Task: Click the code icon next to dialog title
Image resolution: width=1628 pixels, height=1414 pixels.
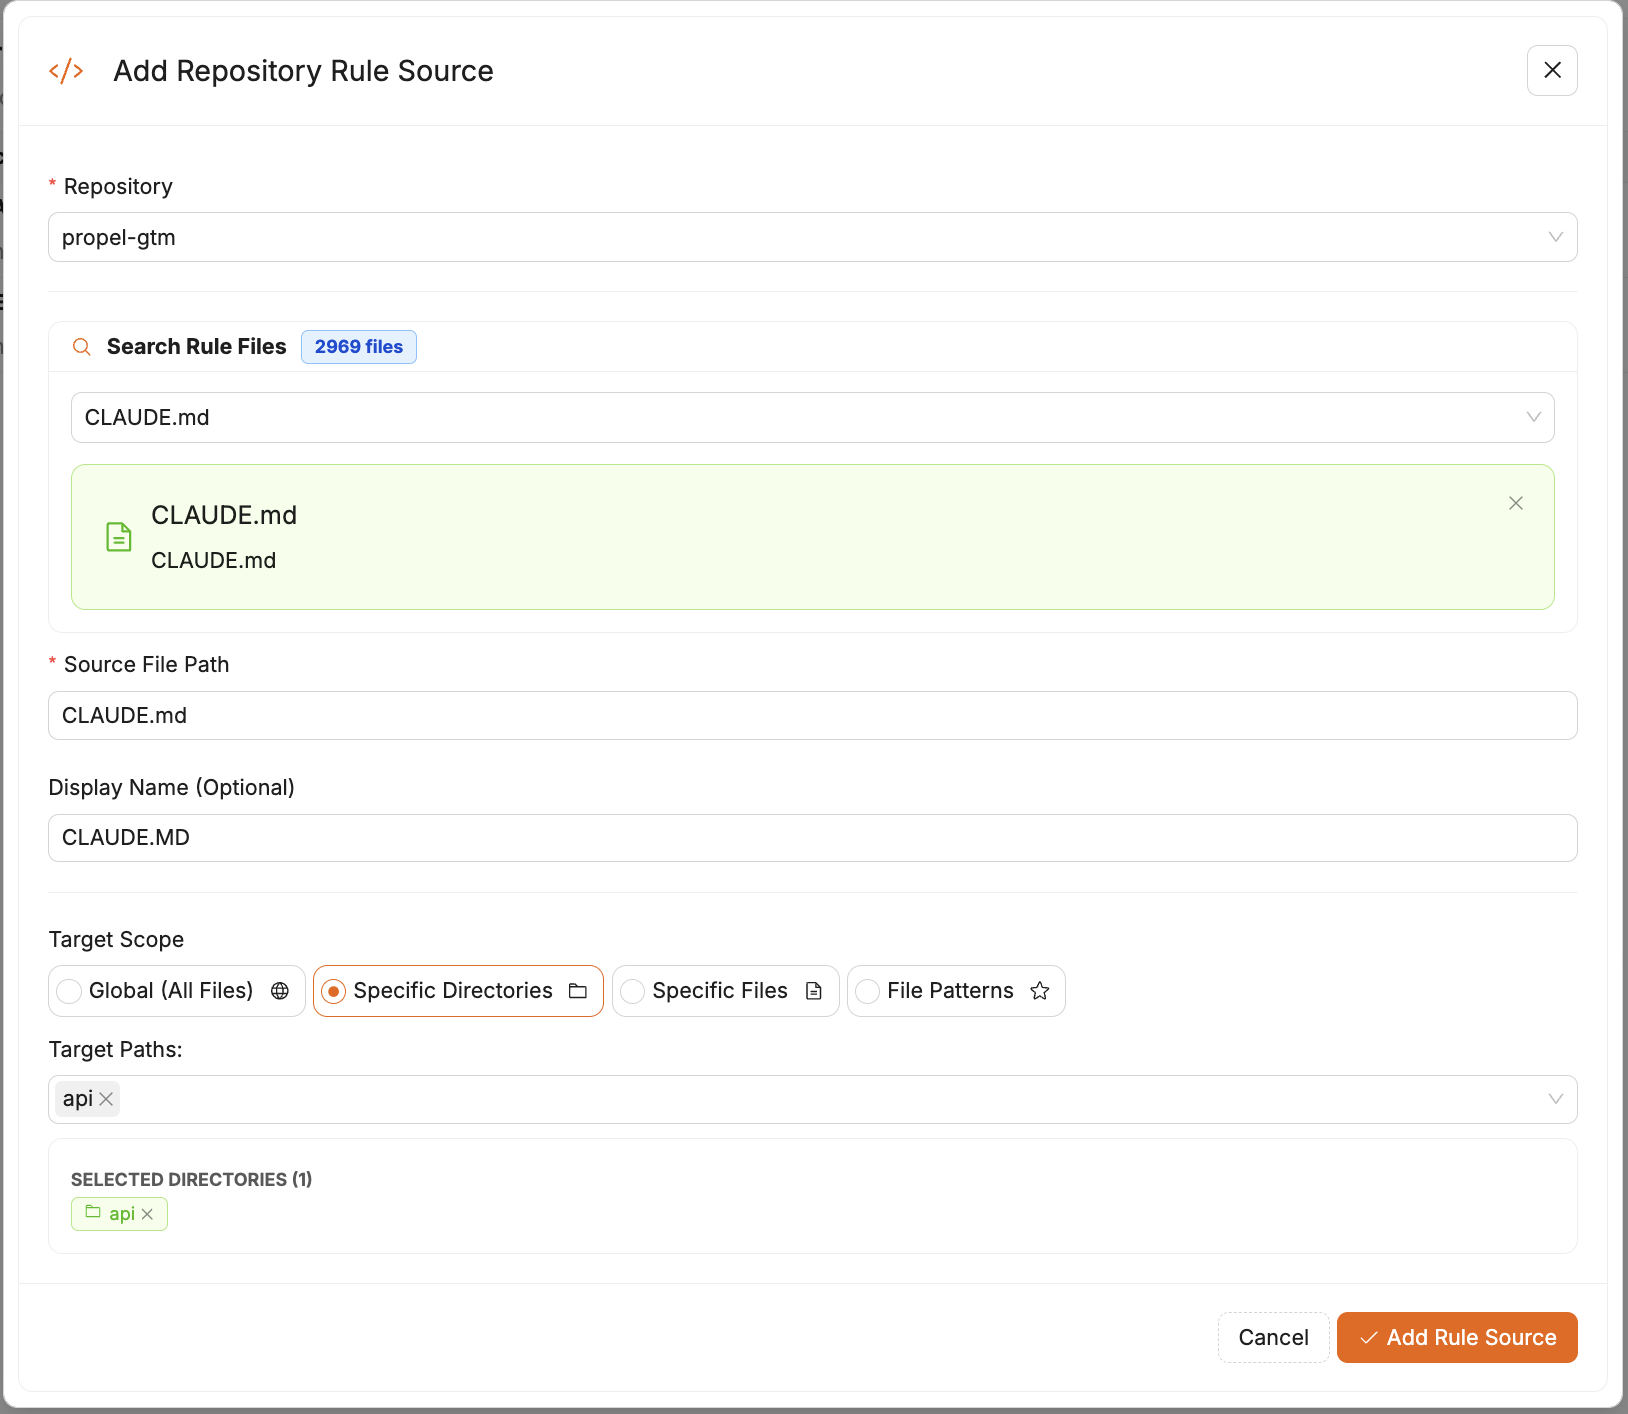Action: [x=66, y=70]
